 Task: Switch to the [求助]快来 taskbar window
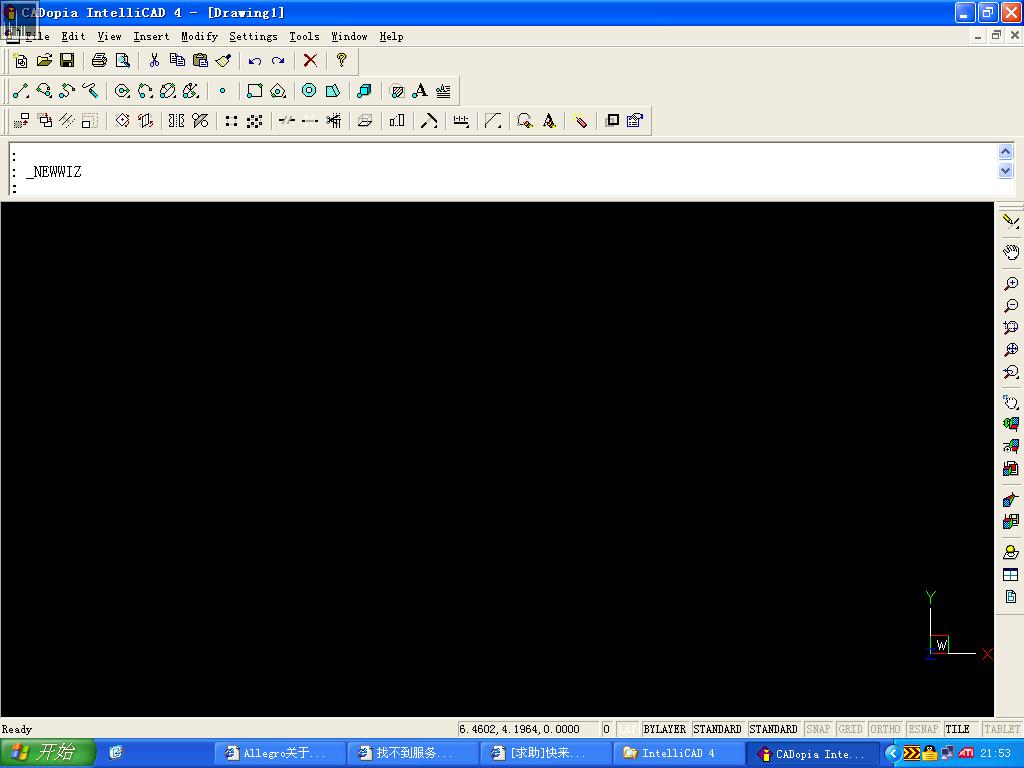pos(545,753)
